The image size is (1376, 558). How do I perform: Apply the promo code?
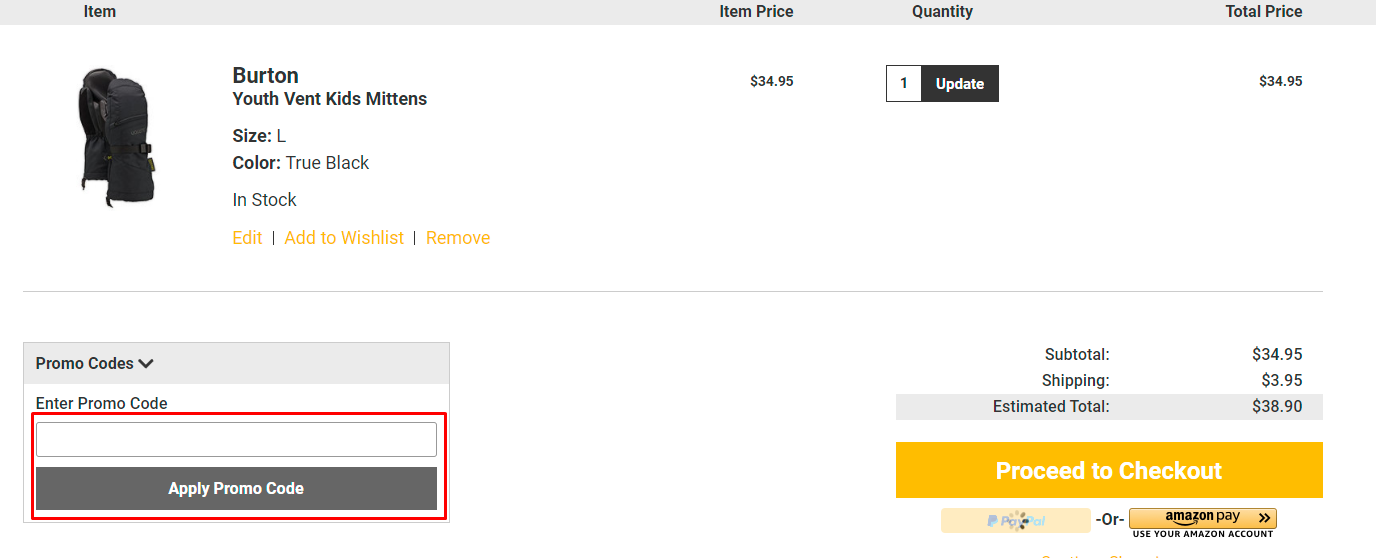(236, 489)
